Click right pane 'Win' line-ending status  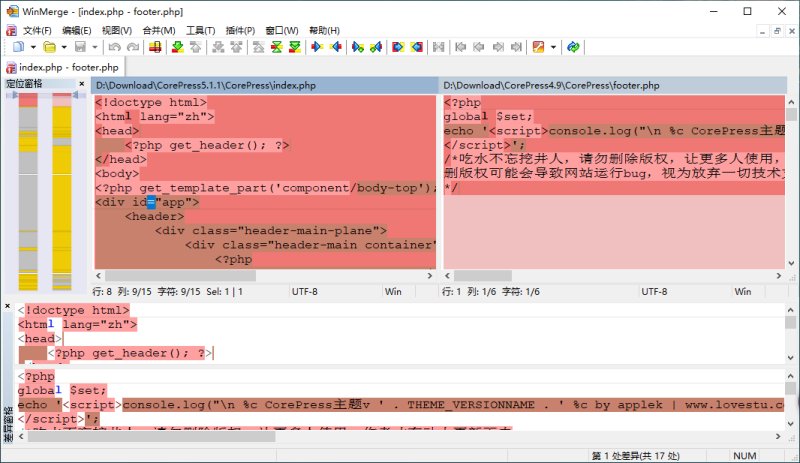[743, 292]
